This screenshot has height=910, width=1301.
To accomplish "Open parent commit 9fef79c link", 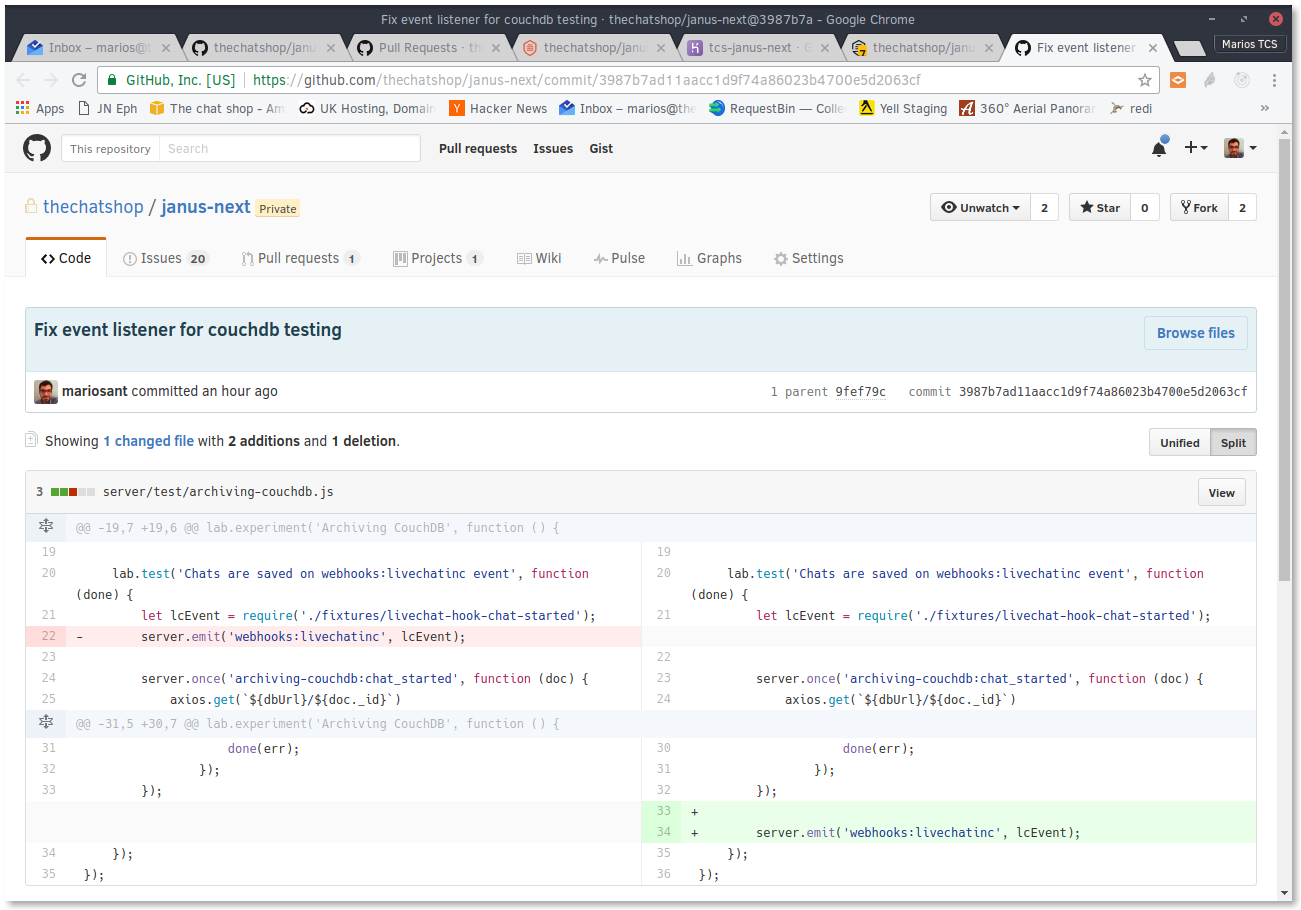I will 860,392.
